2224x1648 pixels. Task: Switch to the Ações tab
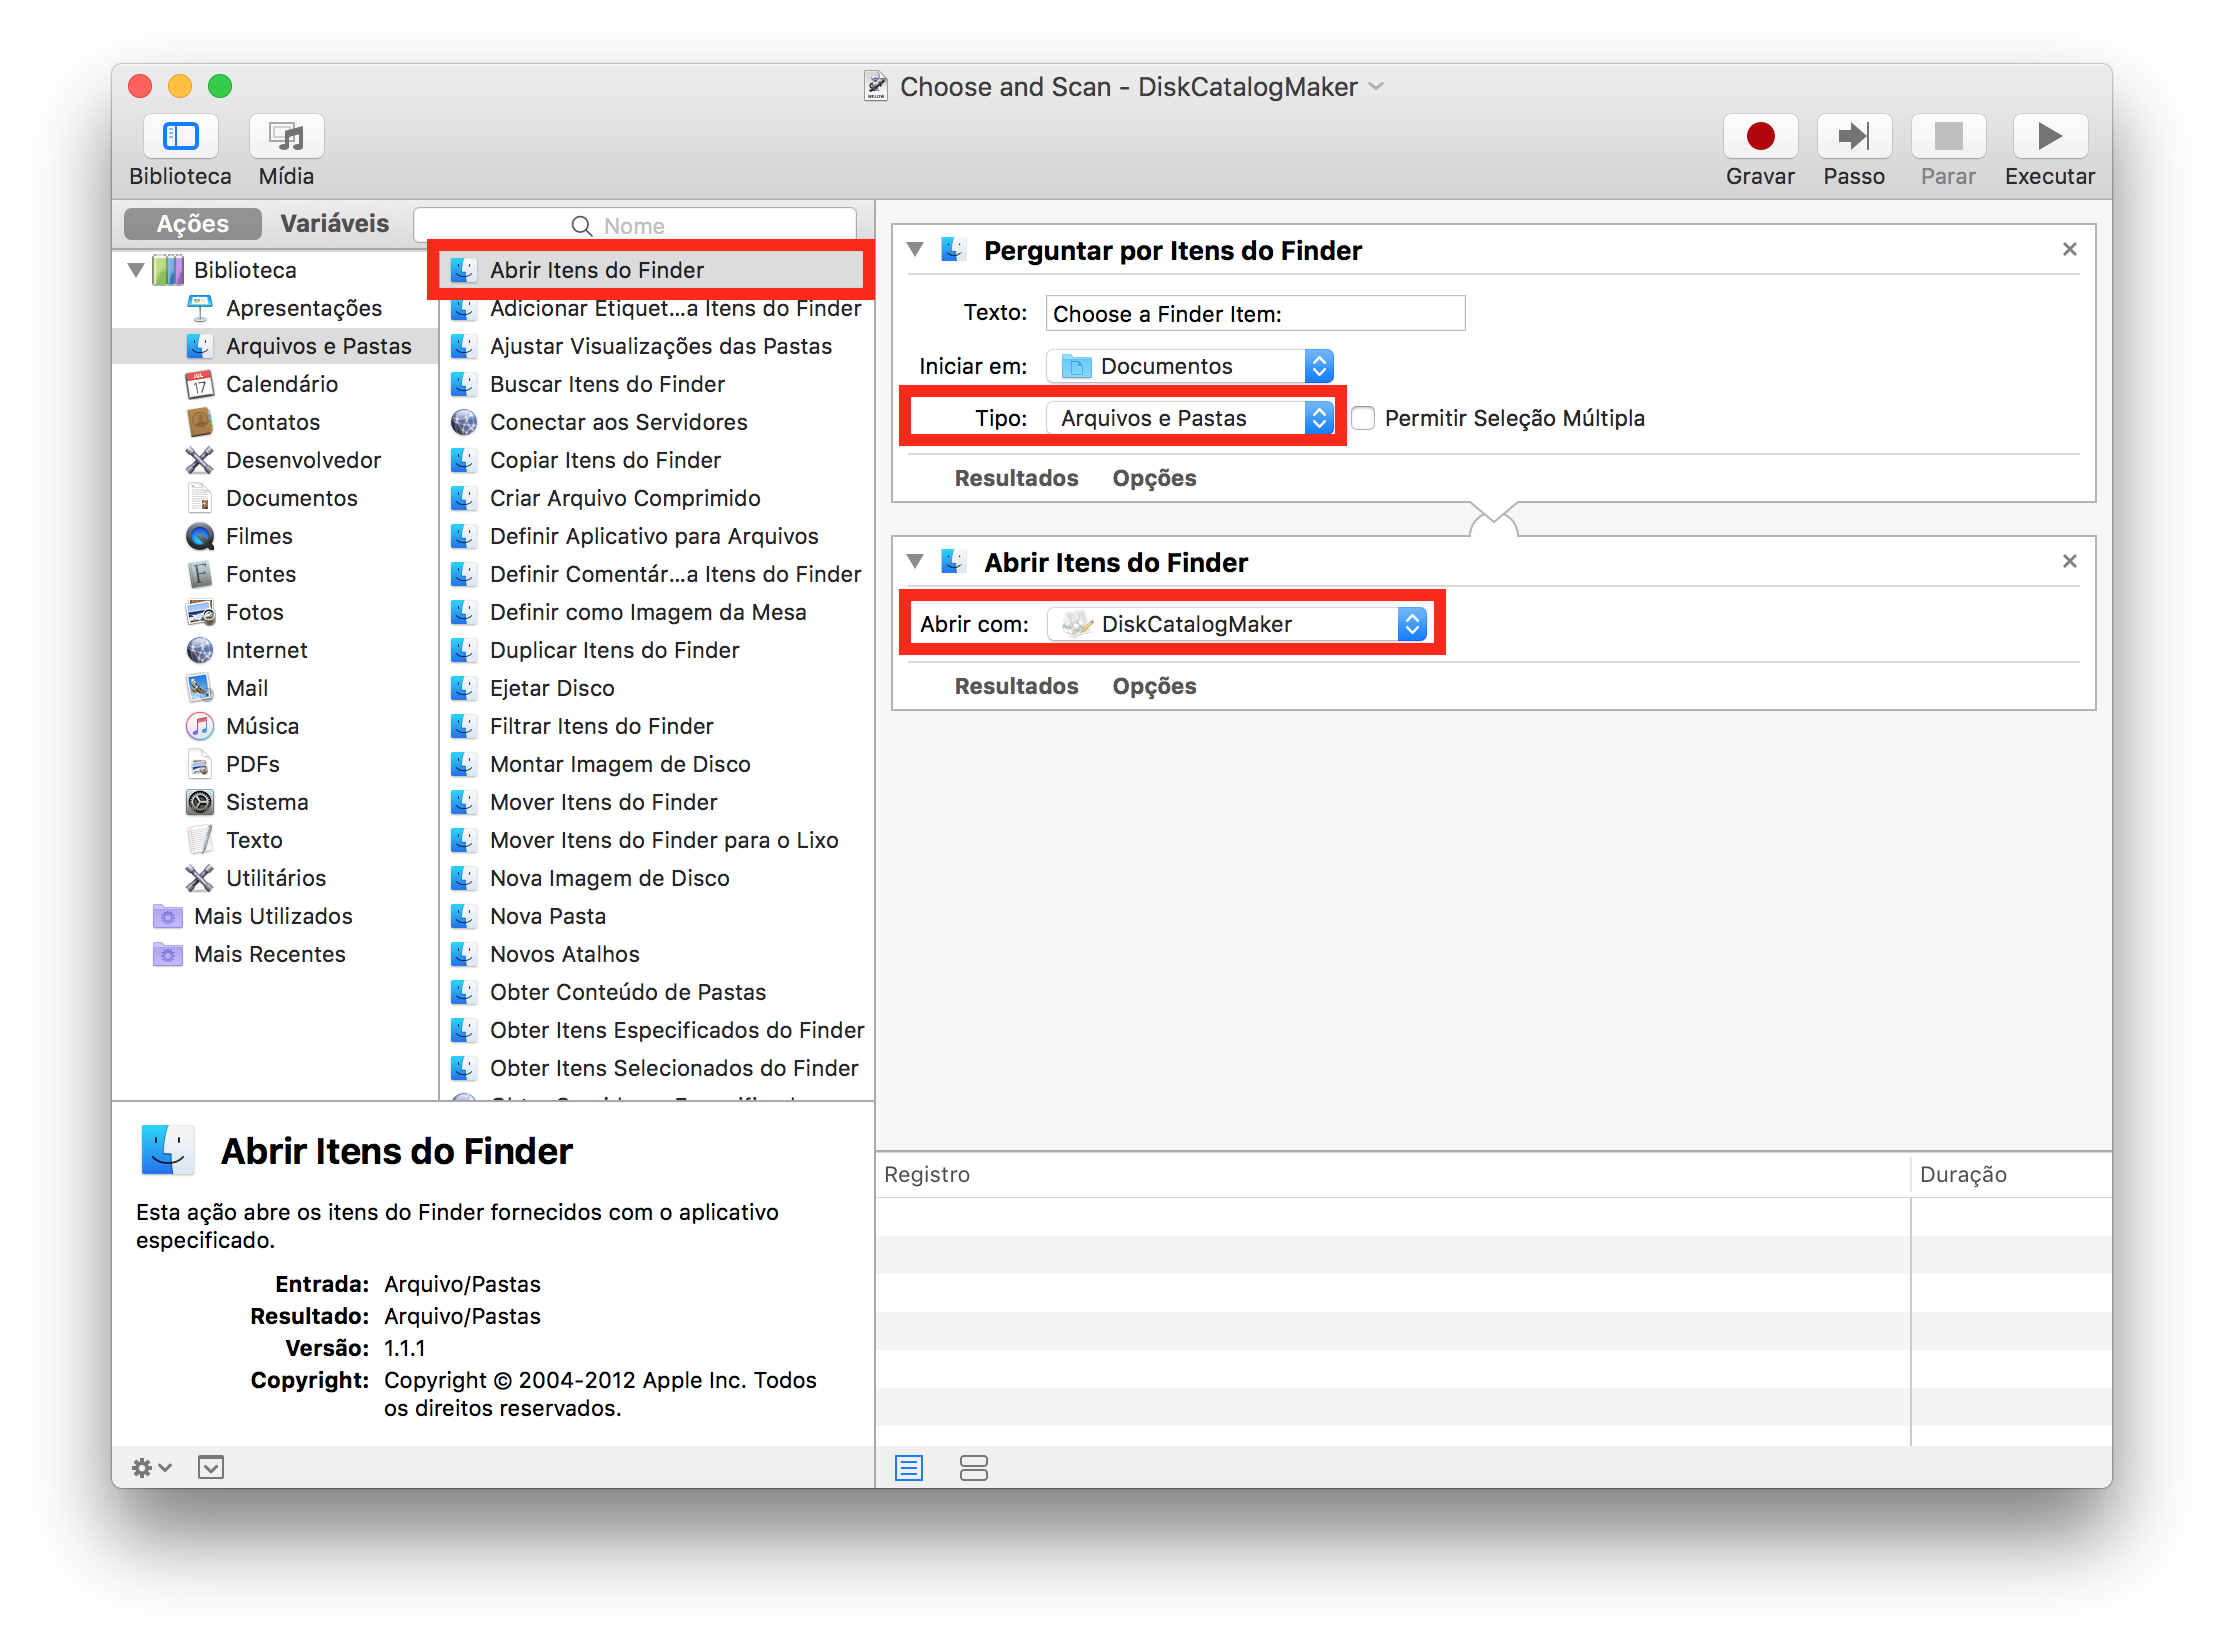point(193,223)
